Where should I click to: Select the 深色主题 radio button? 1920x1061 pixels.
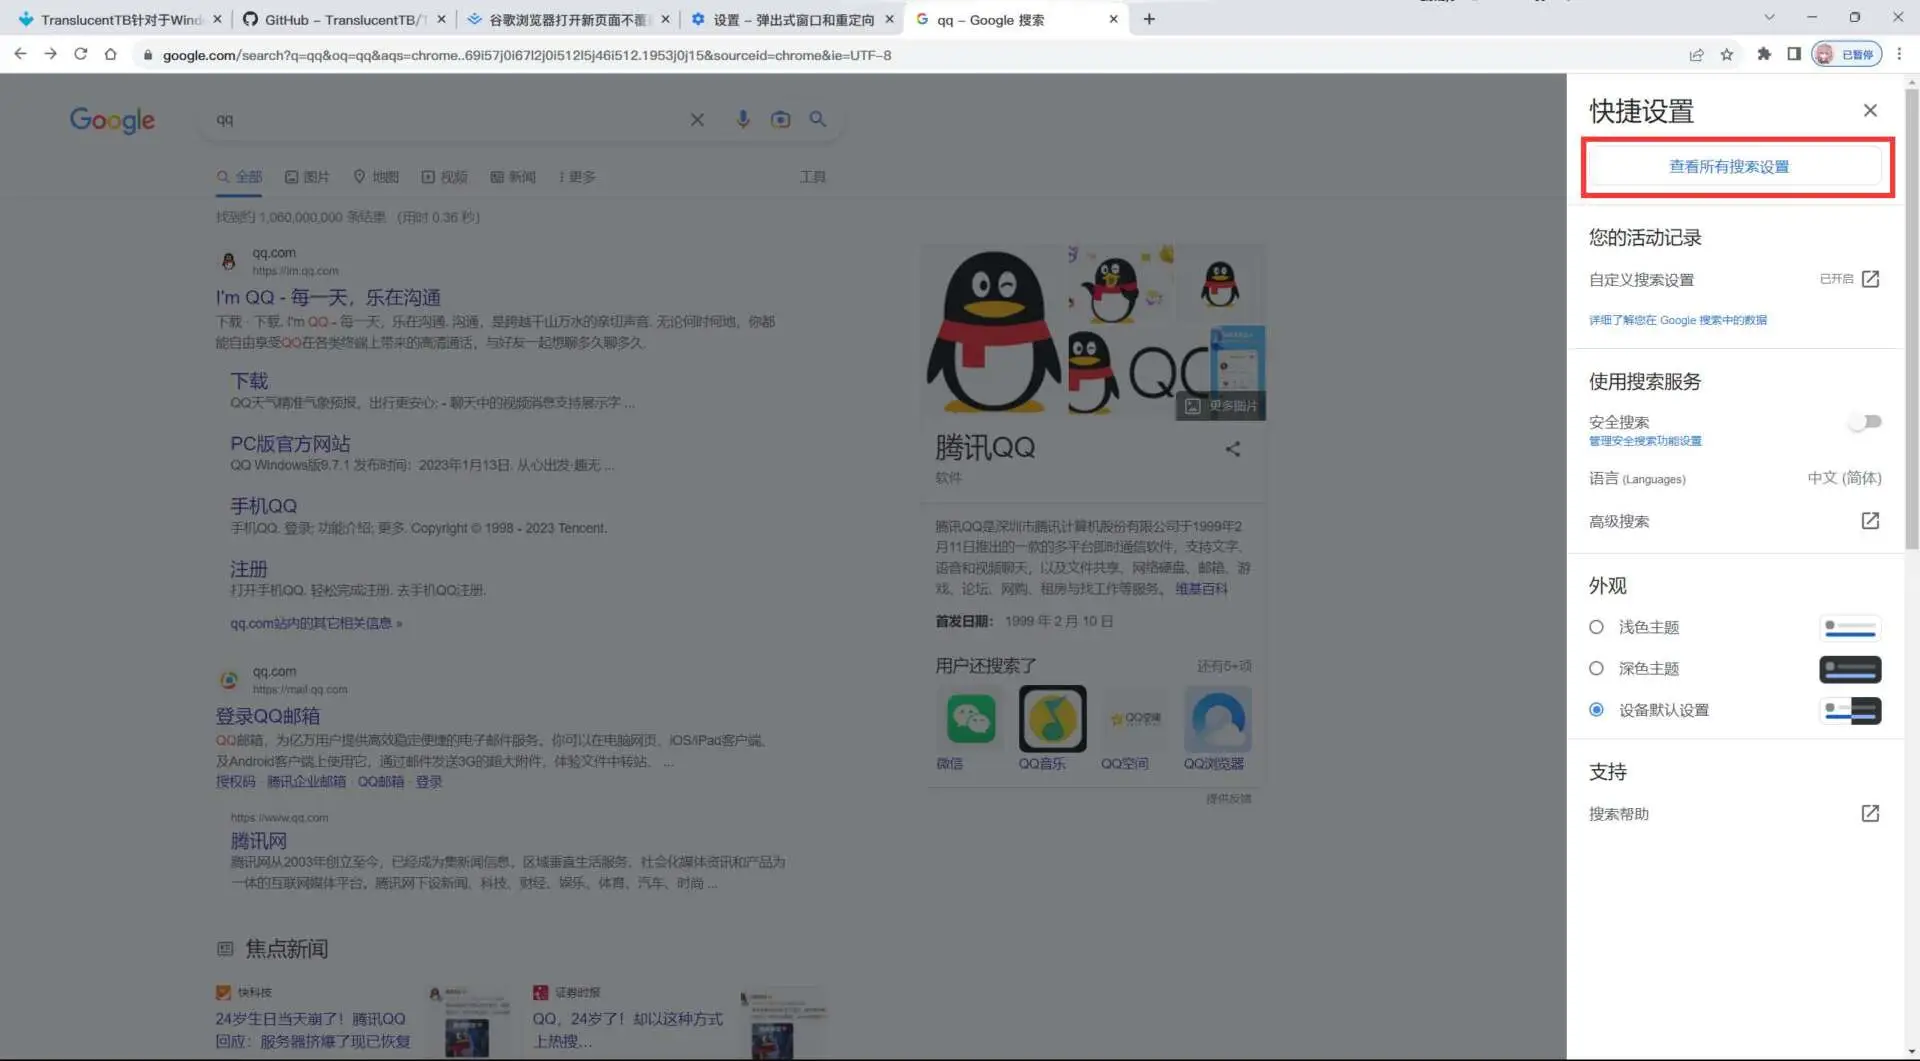click(x=1596, y=668)
